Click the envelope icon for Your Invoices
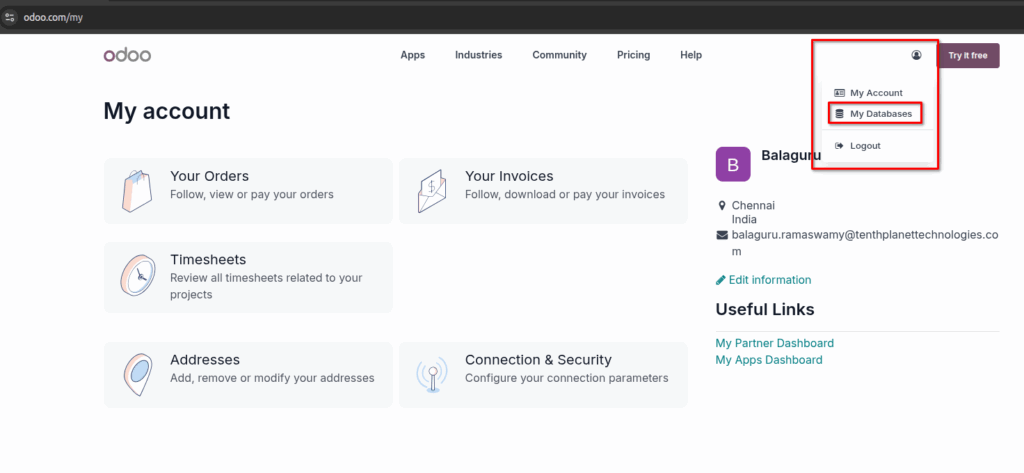 click(x=432, y=191)
